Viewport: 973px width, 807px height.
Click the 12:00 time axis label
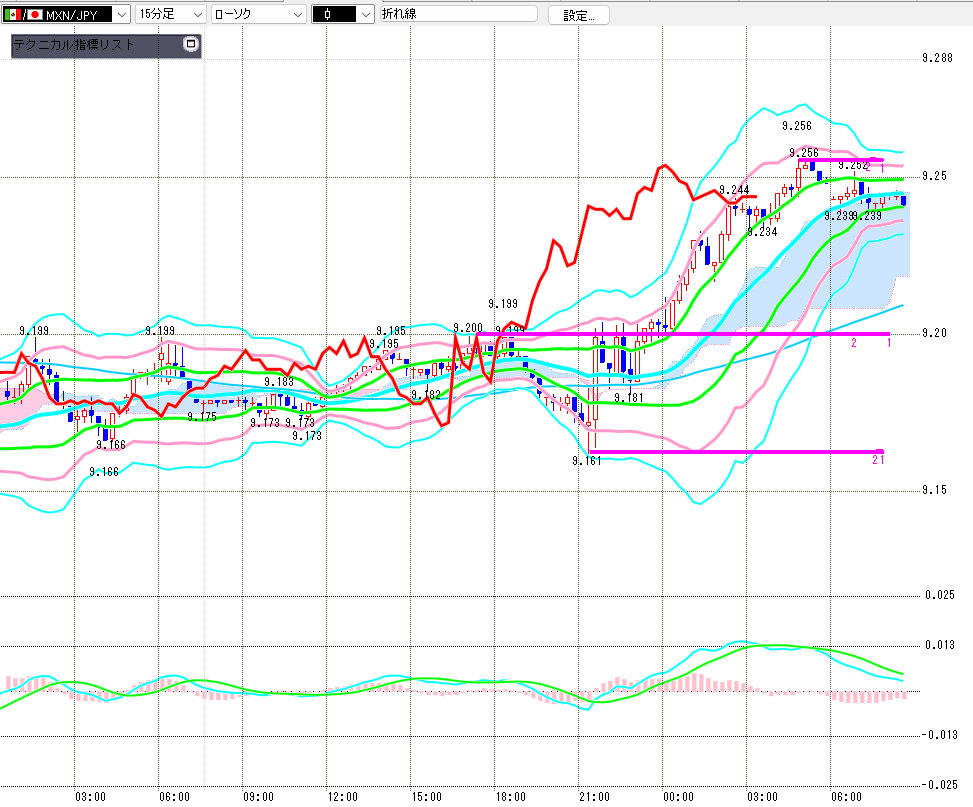[343, 796]
